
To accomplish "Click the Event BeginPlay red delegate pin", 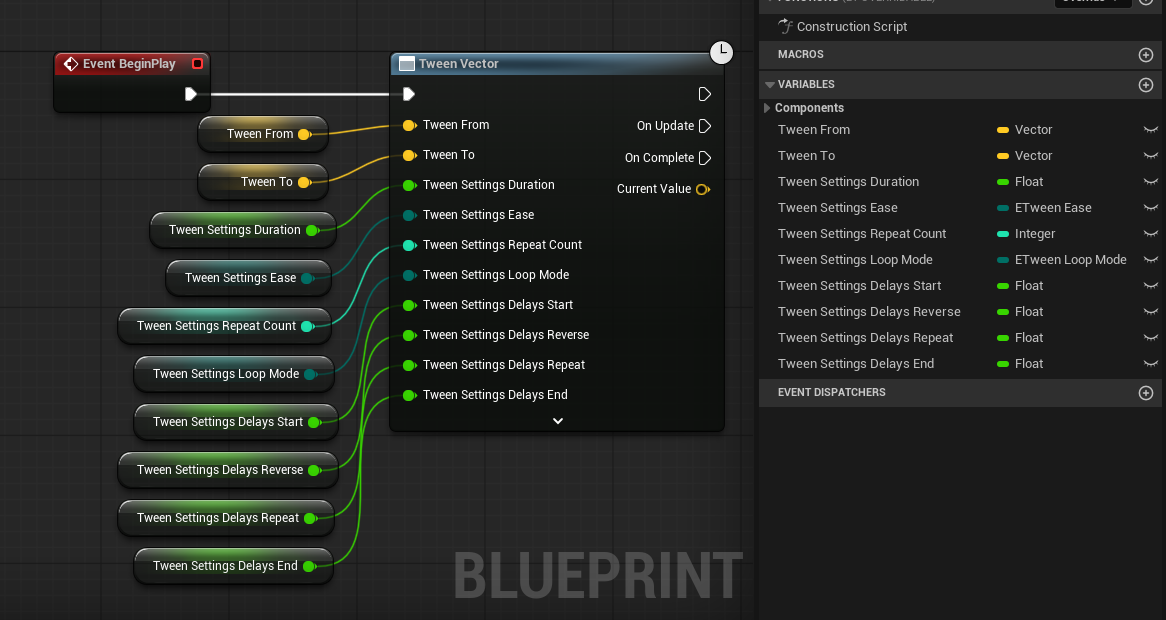I will coord(197,64).
